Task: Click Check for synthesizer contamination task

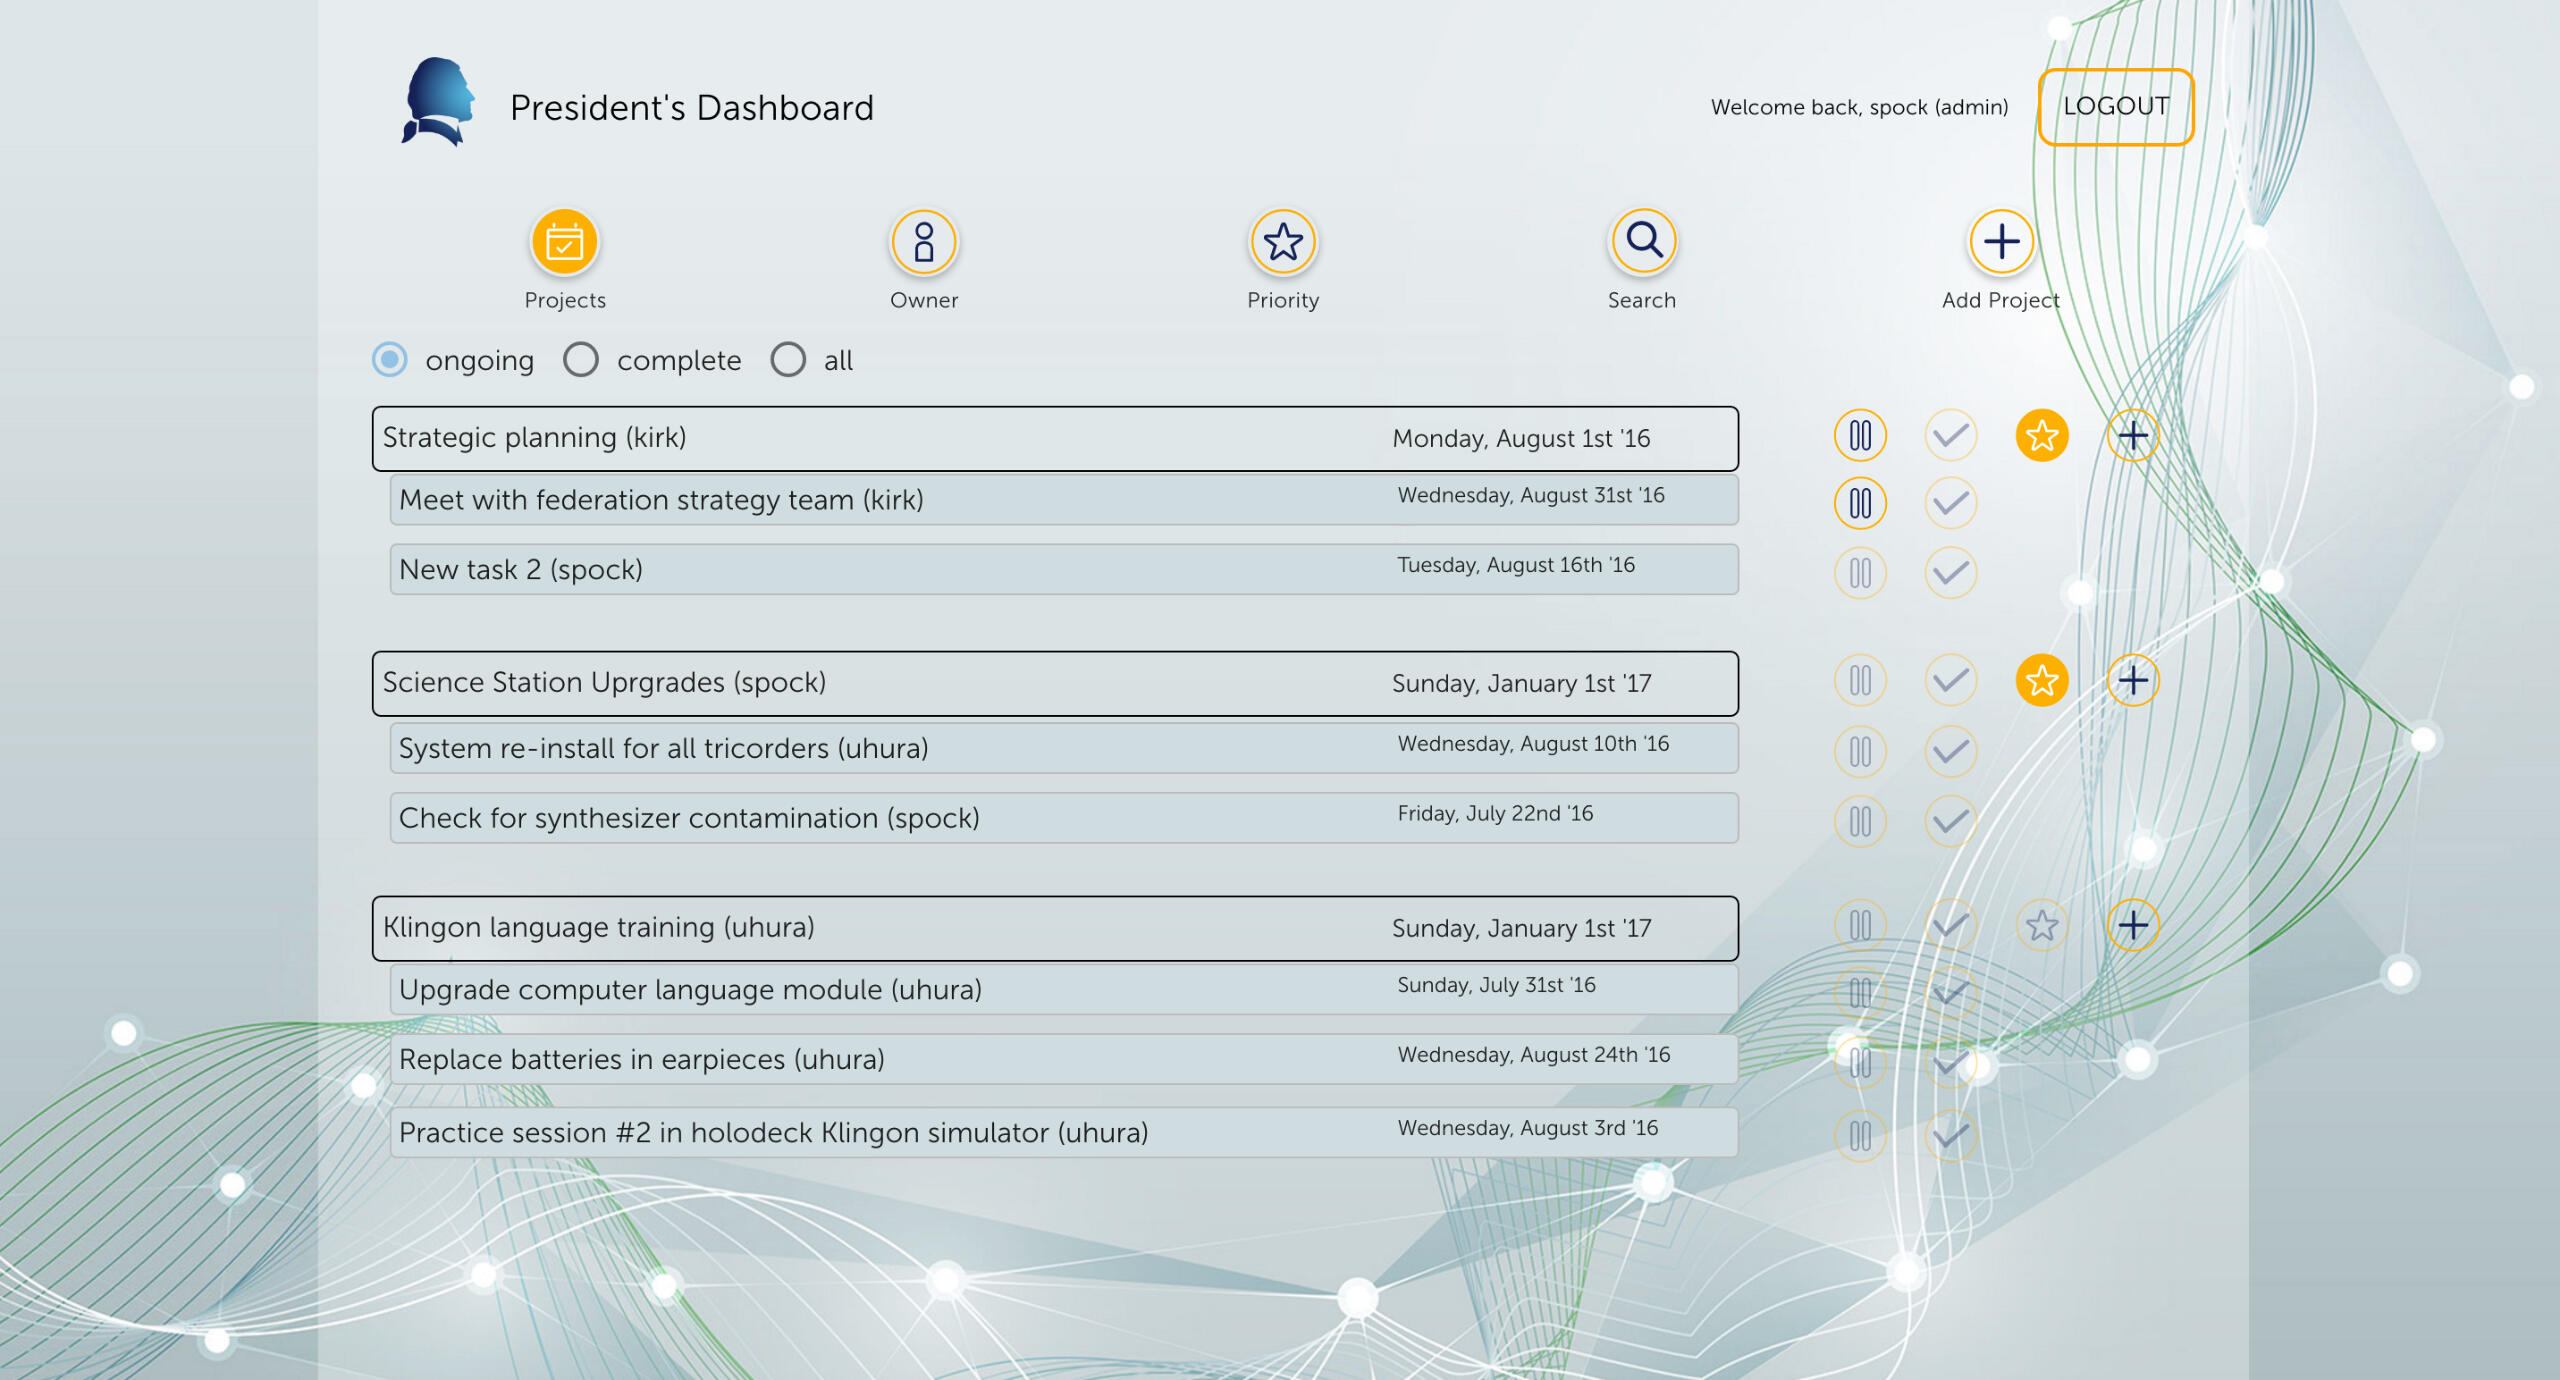Action: click(1064, 818)
